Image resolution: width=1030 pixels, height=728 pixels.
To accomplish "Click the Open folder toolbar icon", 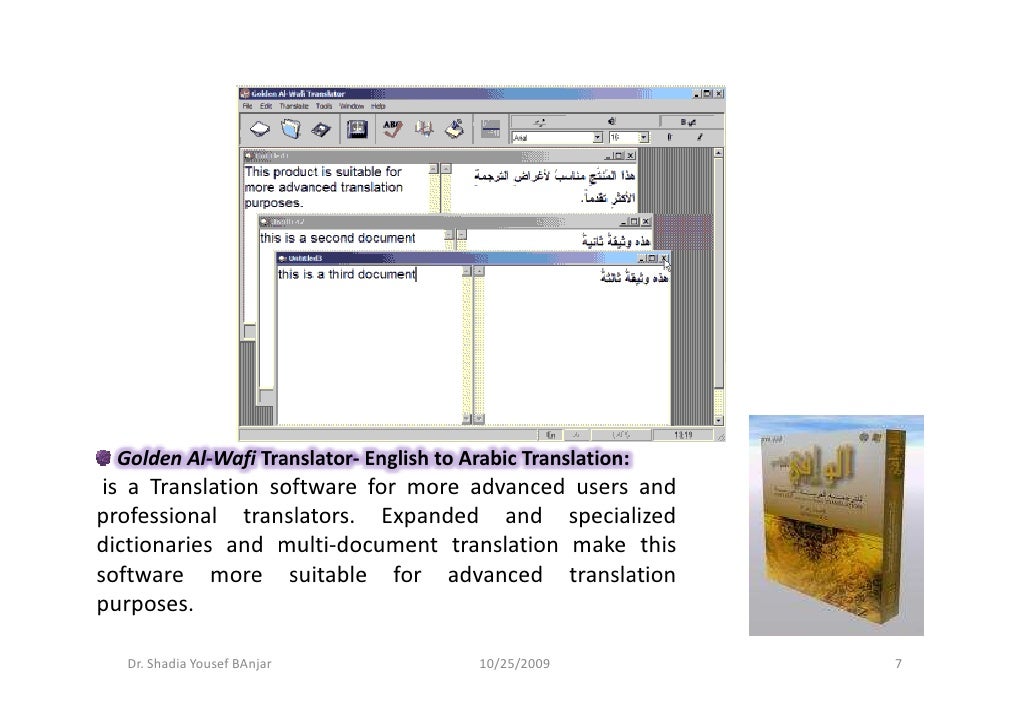I will pos(290,129).
